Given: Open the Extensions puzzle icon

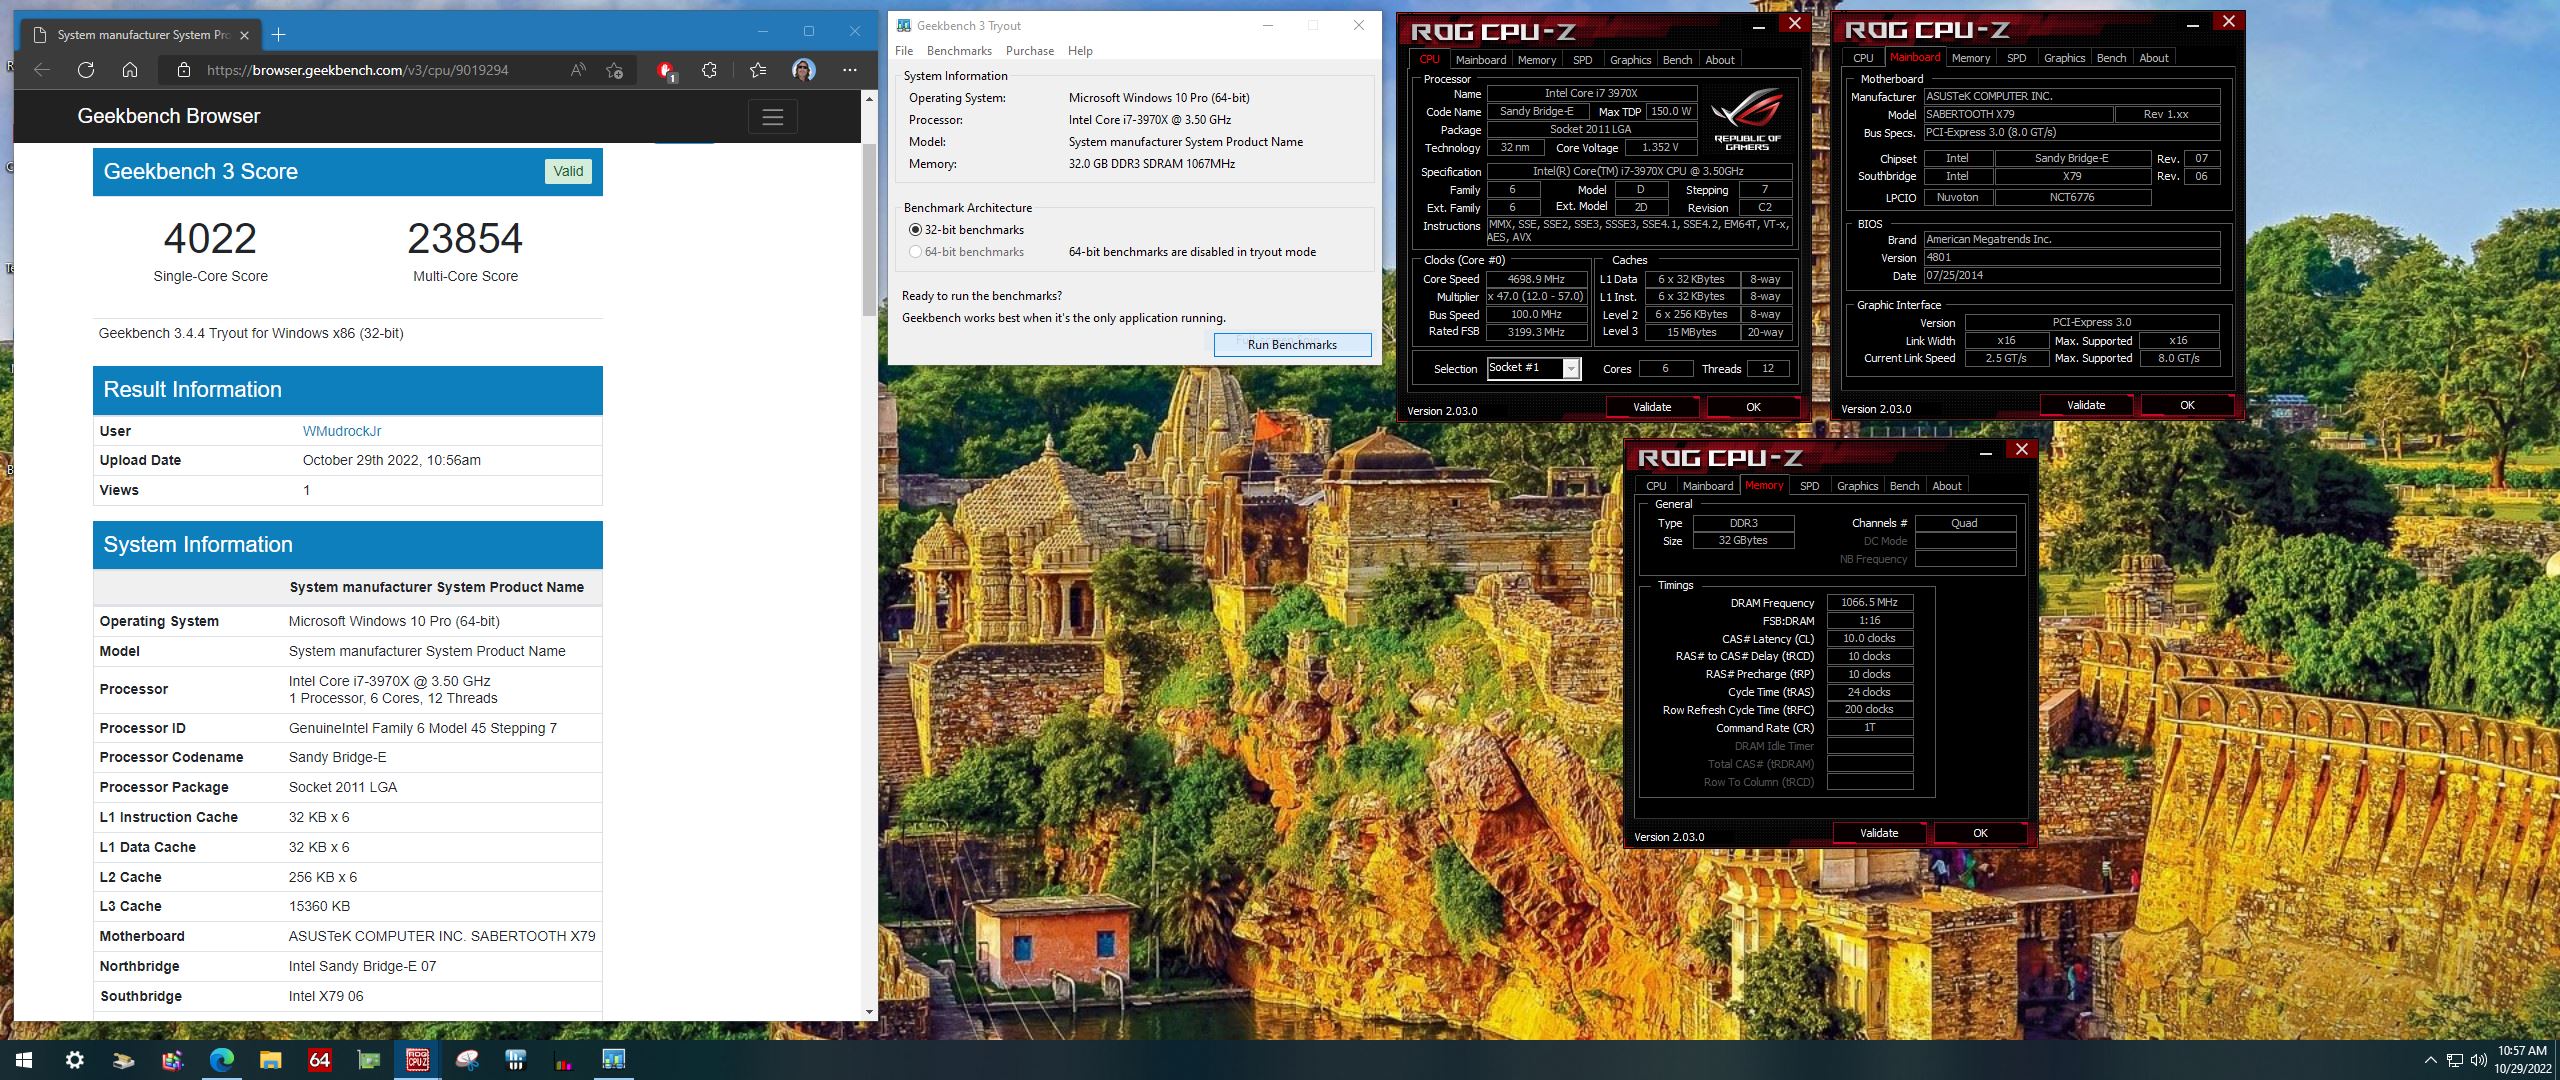Looking at the screenshot, I should [x=709, y=70].
